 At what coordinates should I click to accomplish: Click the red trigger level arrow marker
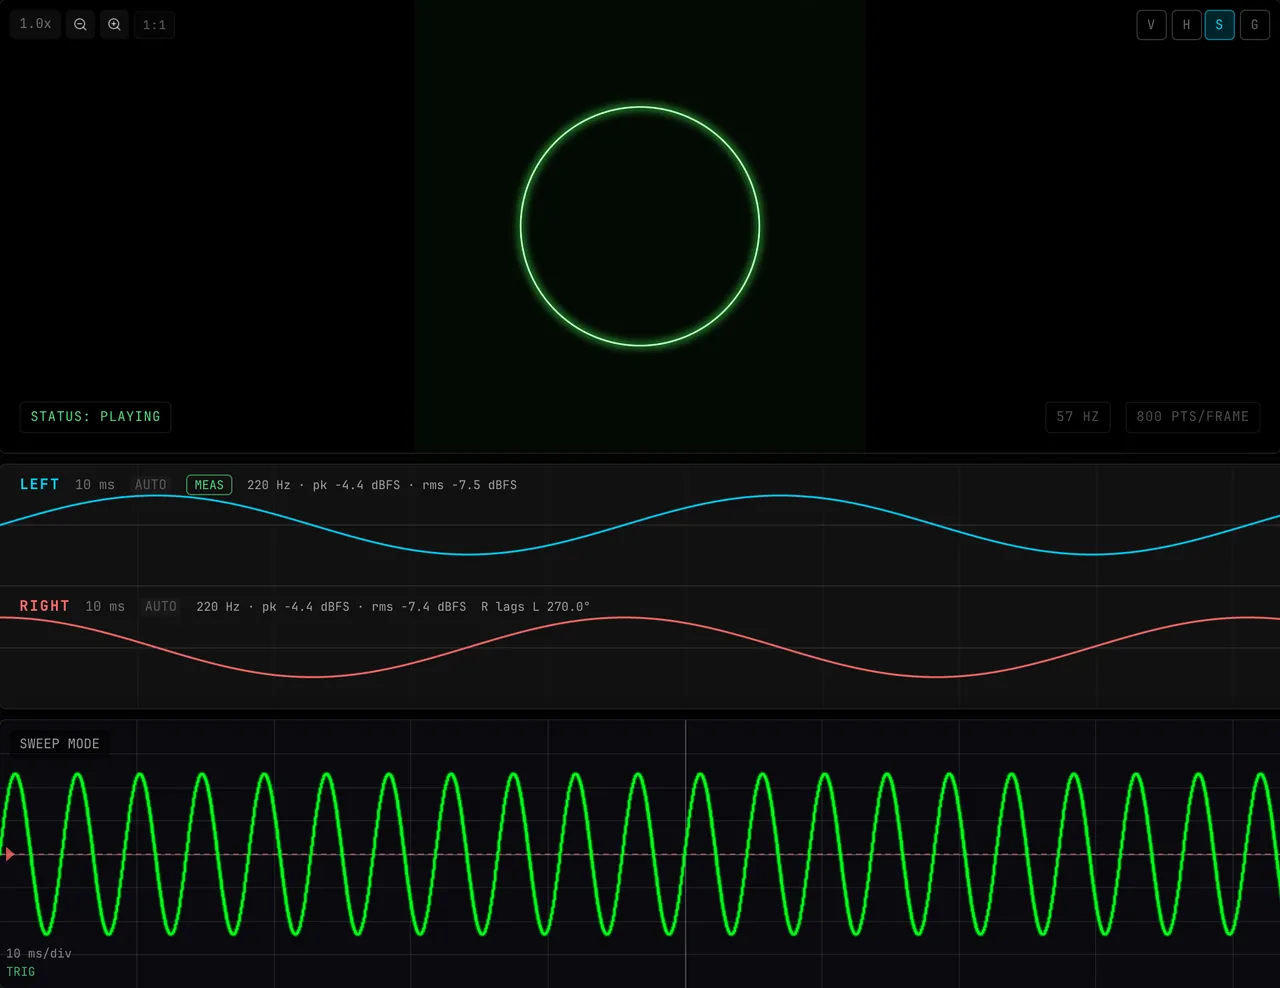(x=10, y=854)
